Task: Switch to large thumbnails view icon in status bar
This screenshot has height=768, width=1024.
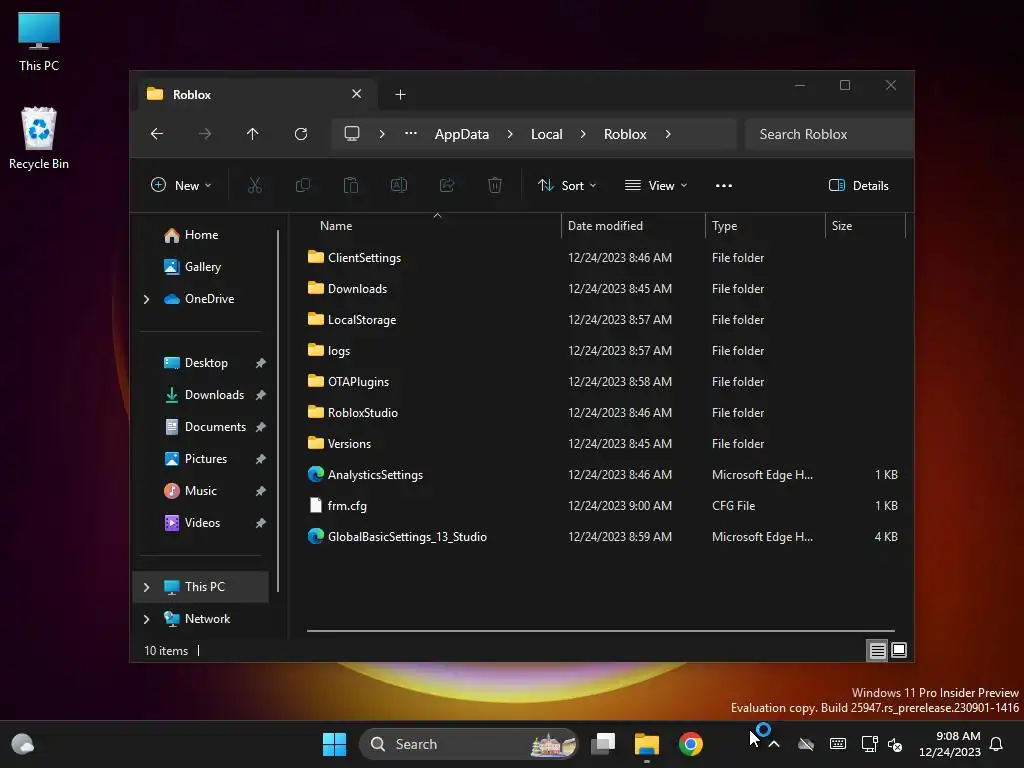Action: [x=899, y=650]
